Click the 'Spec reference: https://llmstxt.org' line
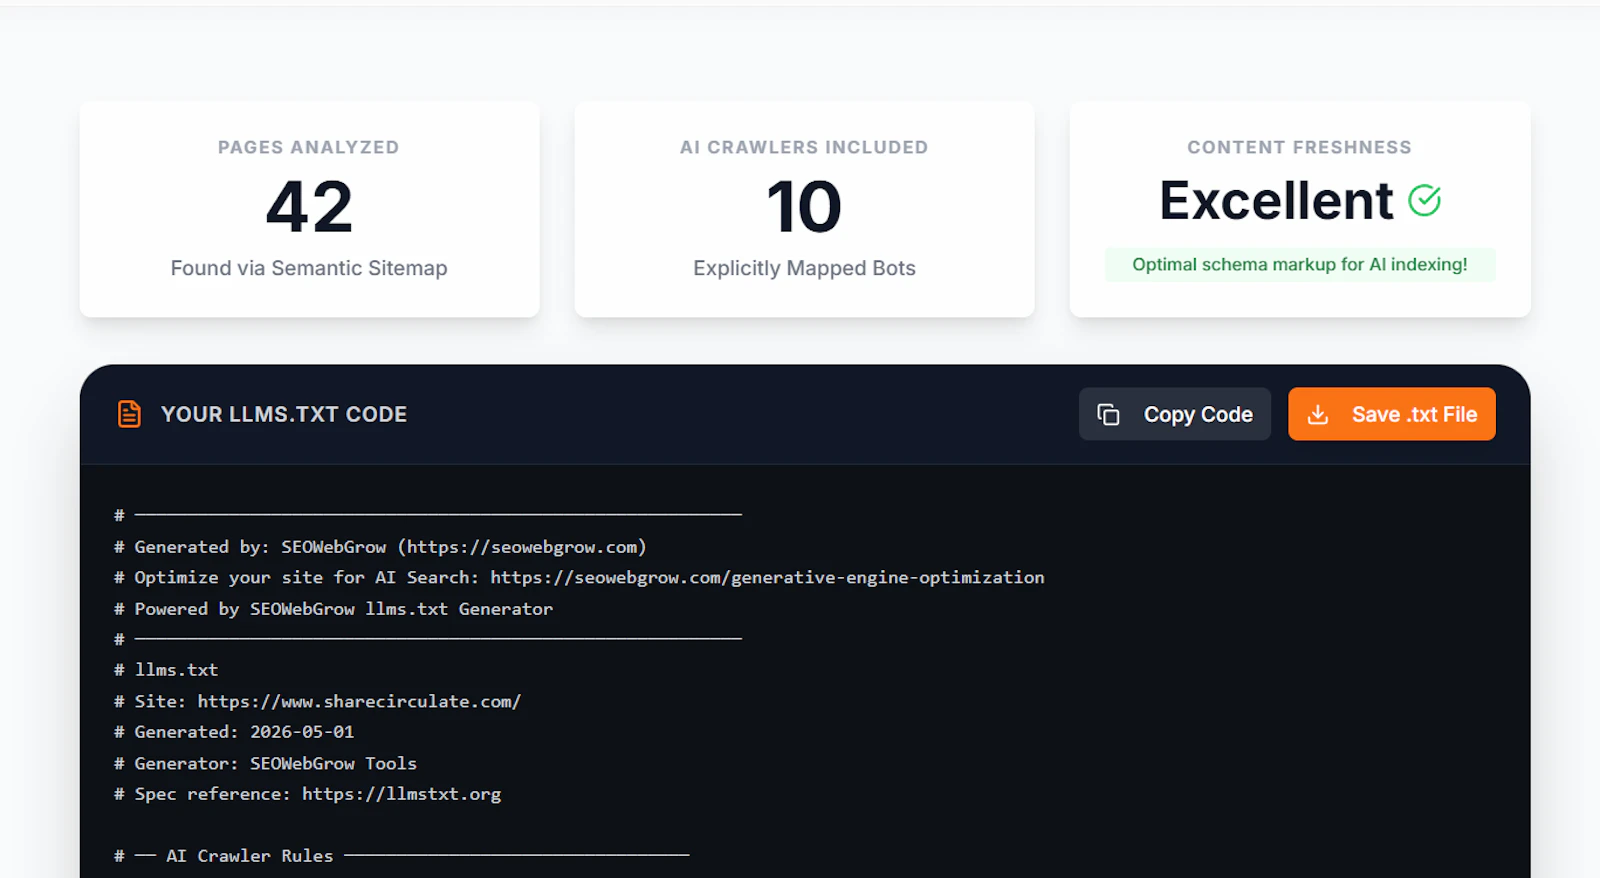Viewport: 1600px width, 878px height. (307, 794)
